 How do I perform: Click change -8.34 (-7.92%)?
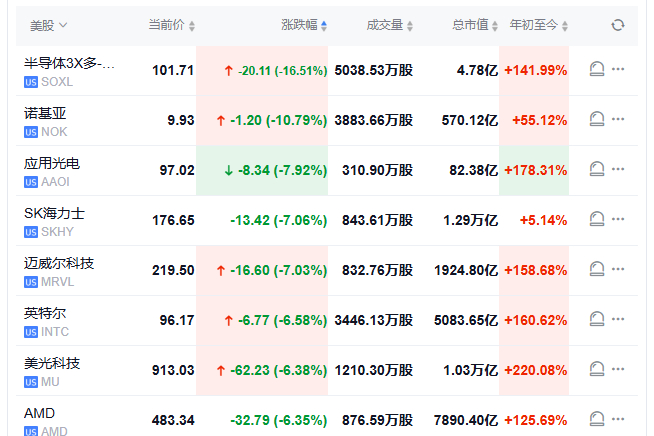pos(282,171)
